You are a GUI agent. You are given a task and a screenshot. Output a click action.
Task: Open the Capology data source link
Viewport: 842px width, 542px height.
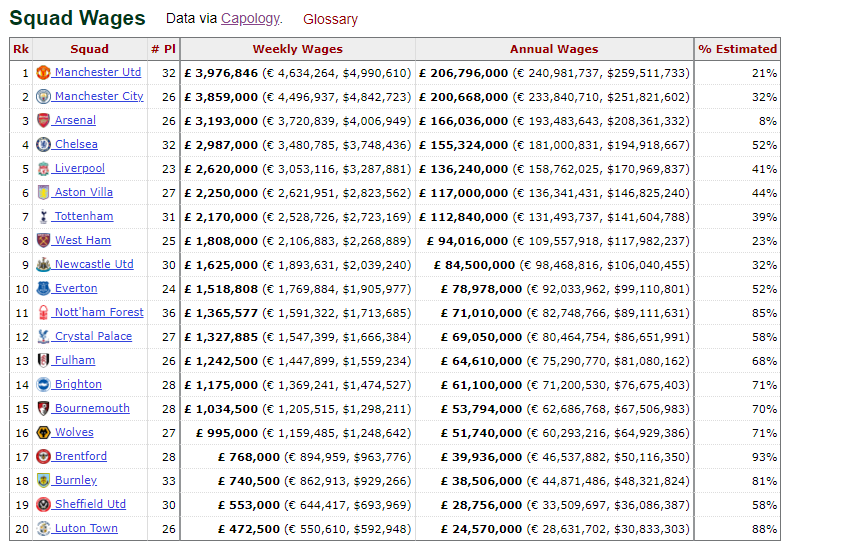point(250,19)
